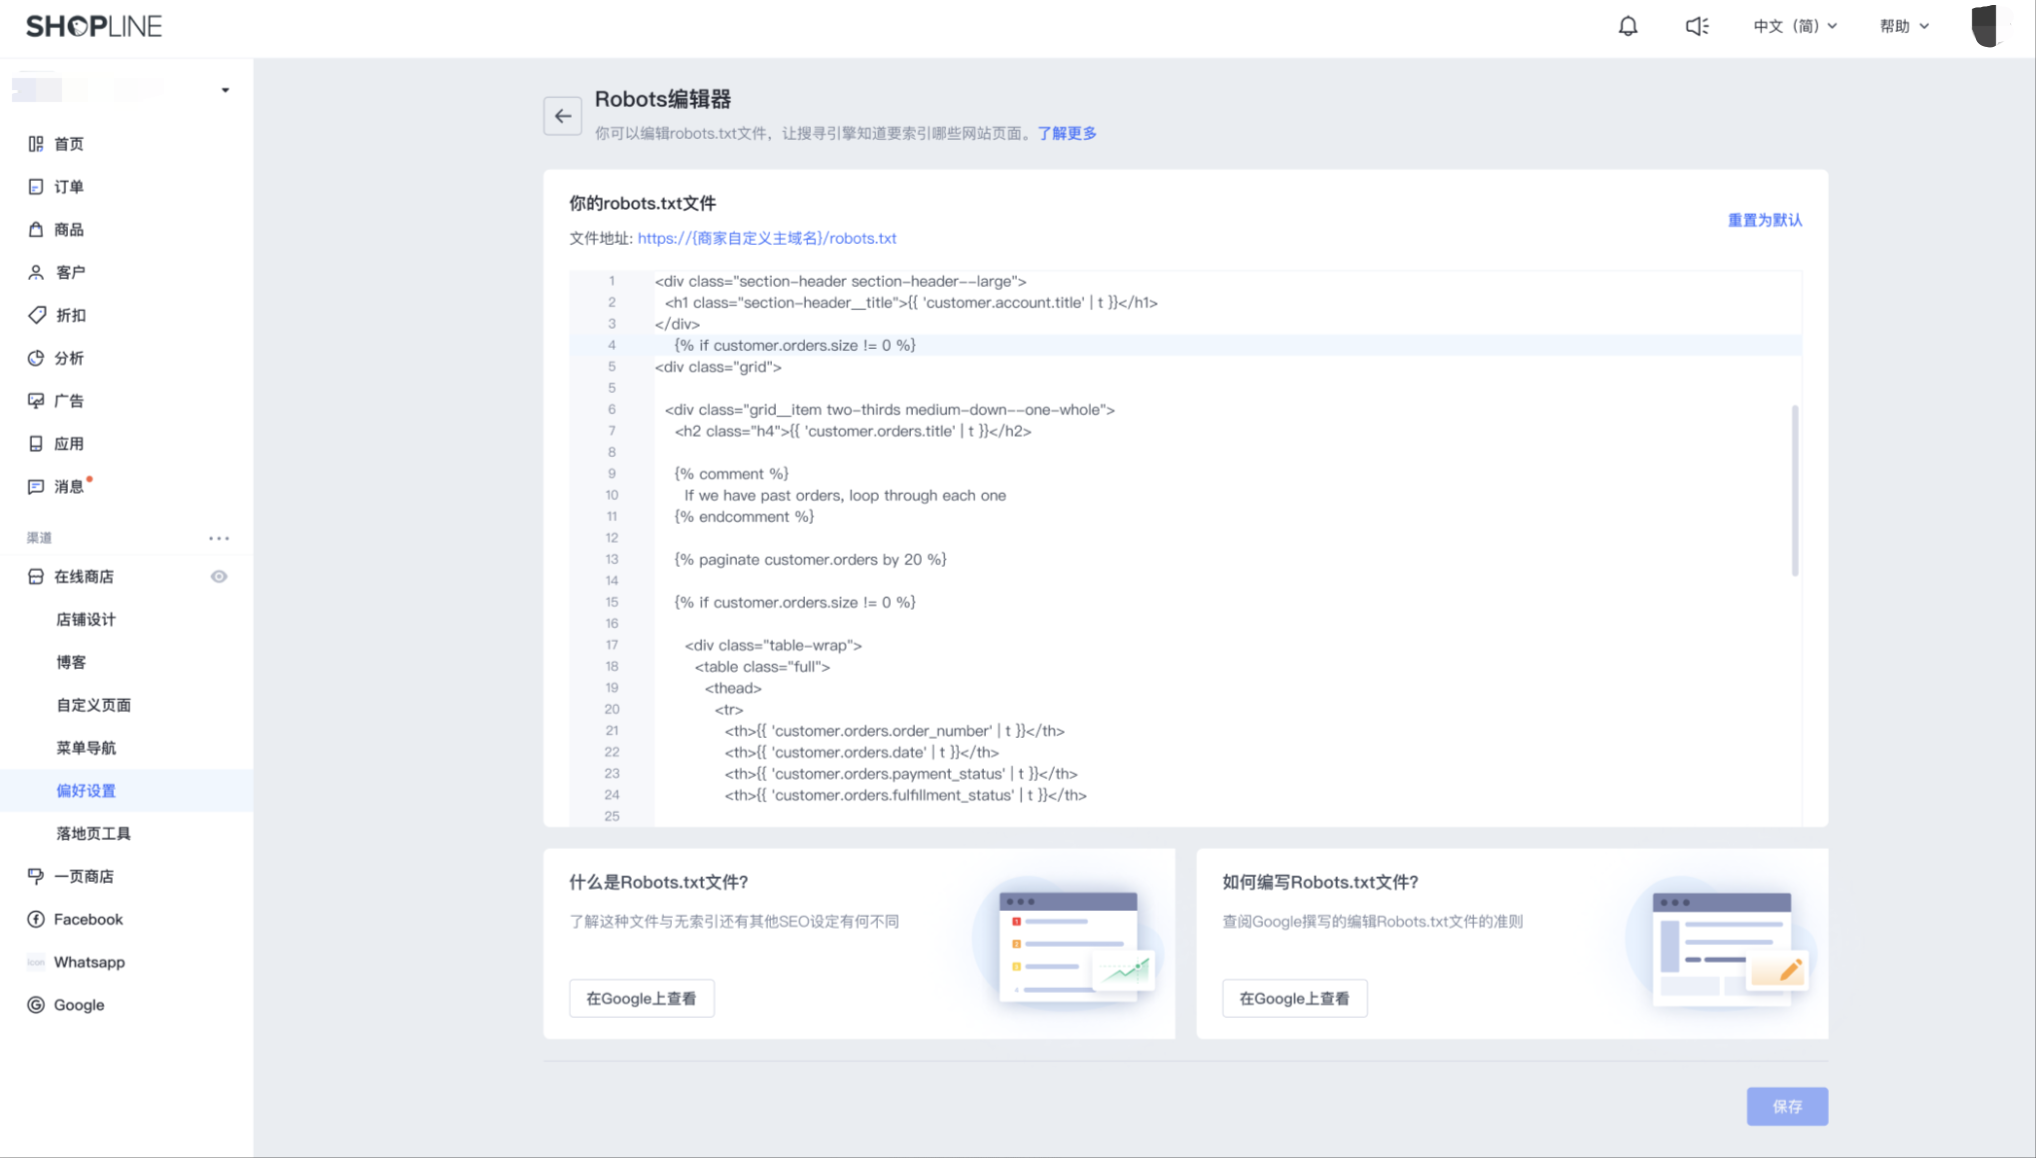The height and width of the screenshot is (1158, 2036).
Task: Expand the store switcher dropdown arrow
Action: 225,90
